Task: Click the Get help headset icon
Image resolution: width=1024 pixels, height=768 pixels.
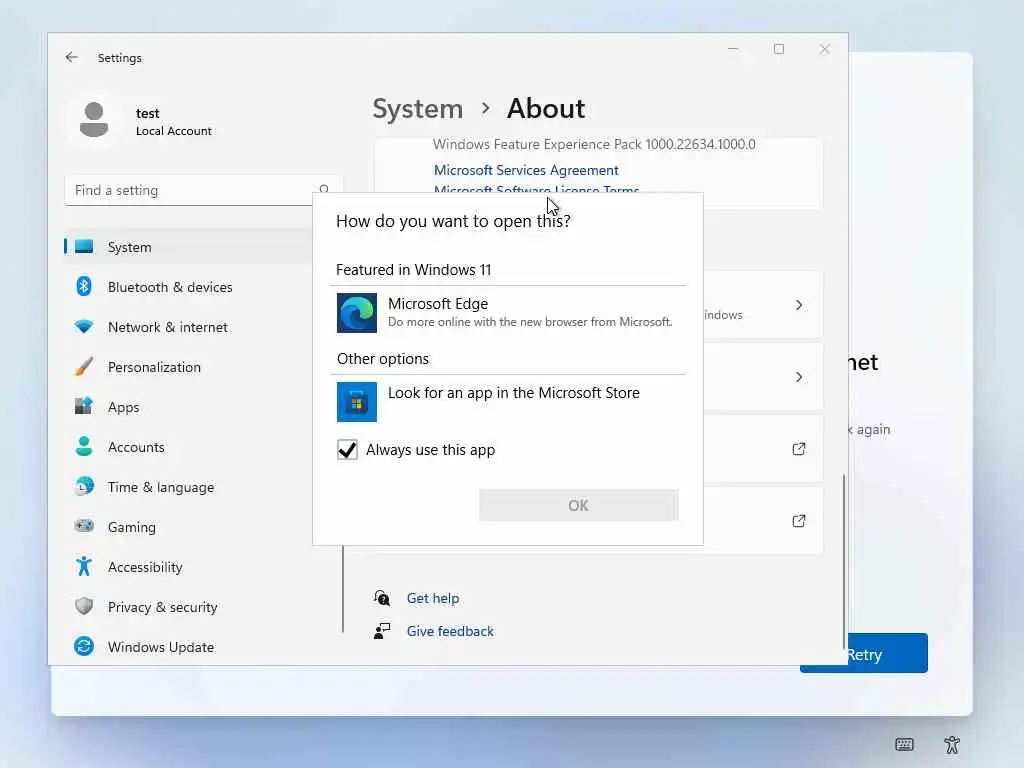Action: coord(382,598)
